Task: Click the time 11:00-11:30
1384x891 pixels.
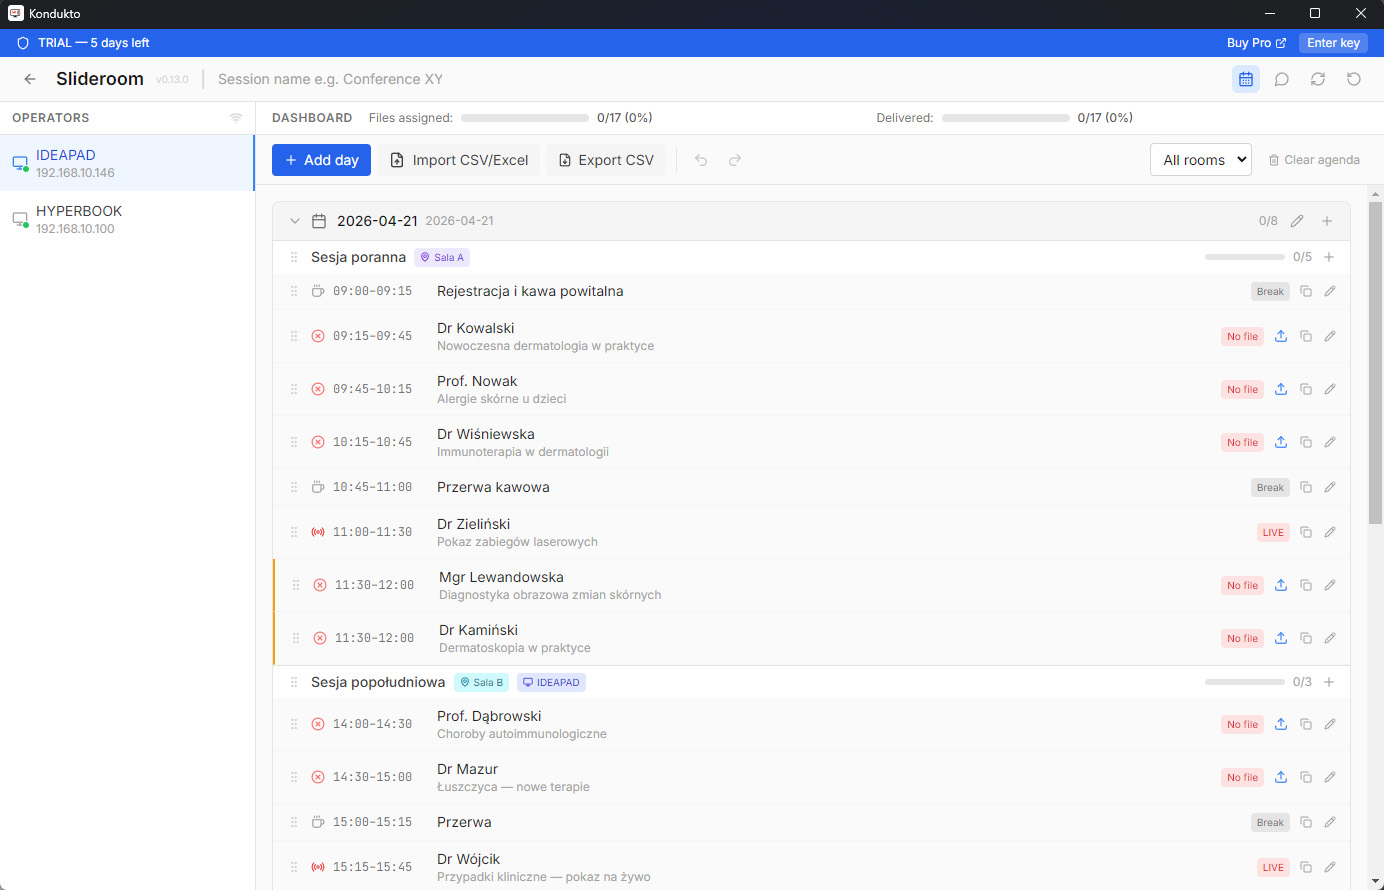Action: pos(372,532)
